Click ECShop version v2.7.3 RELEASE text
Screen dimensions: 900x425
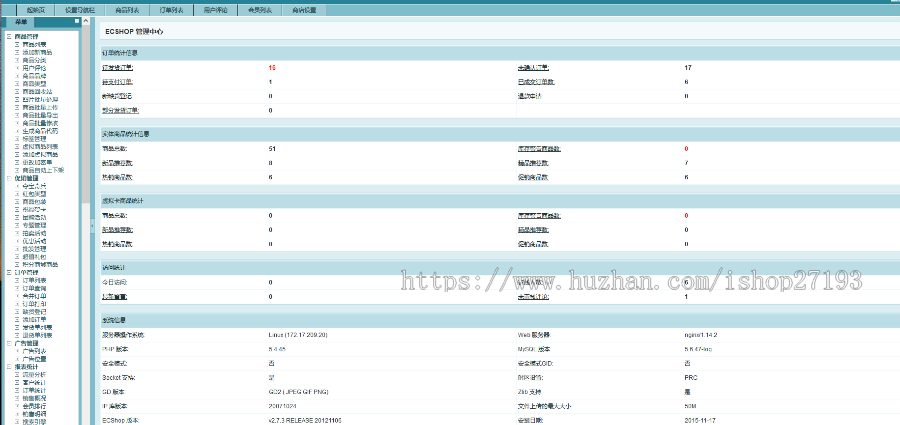(x=305, y=421)
